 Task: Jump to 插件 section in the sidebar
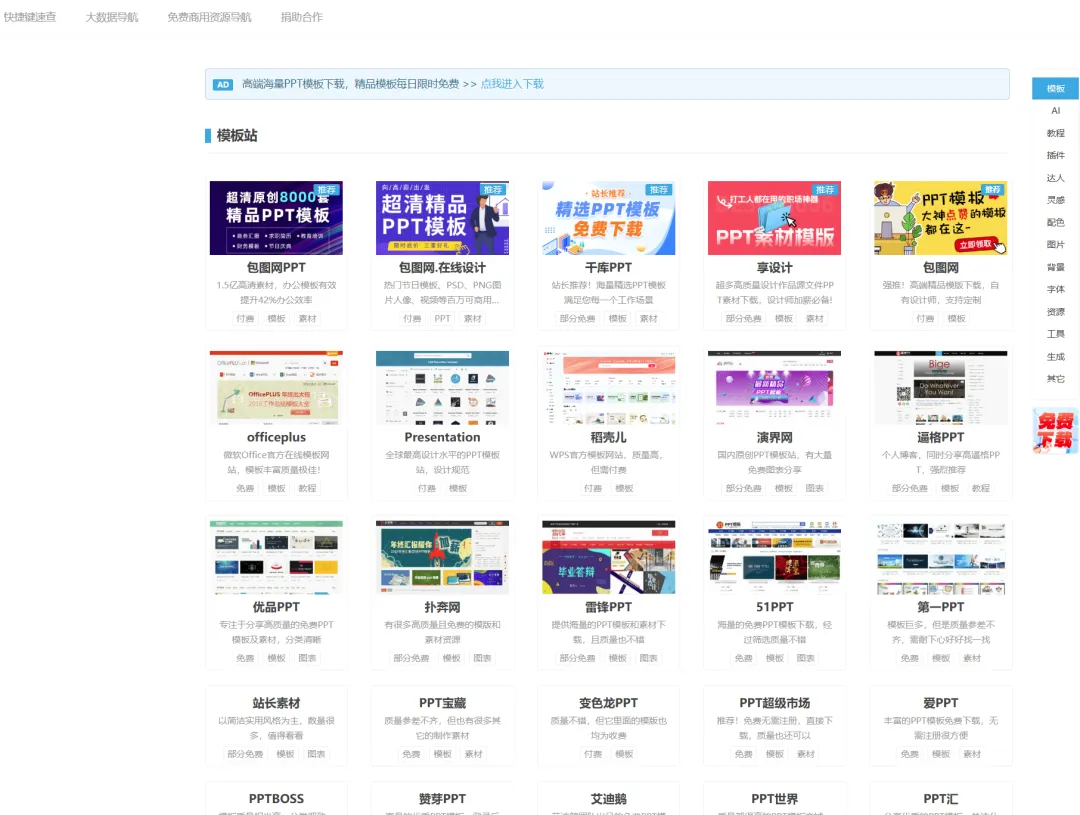(x=1055, y=156)
